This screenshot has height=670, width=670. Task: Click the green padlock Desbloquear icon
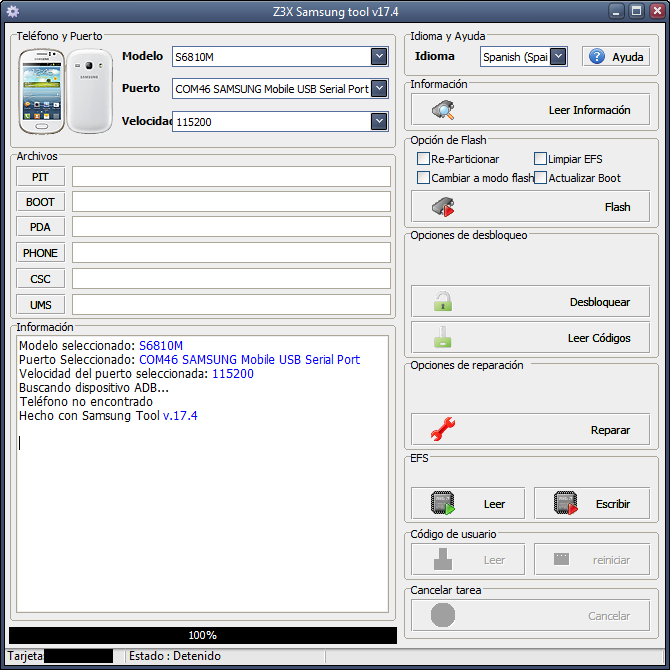point(442,301)
